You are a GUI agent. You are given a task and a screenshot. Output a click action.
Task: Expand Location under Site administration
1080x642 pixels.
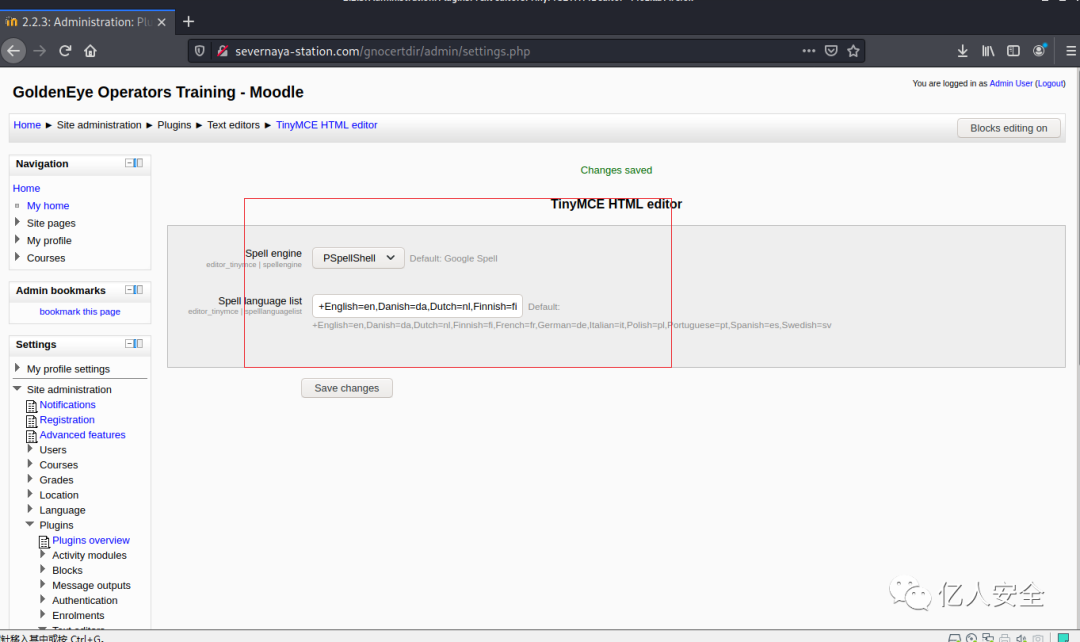pyautogui.click(x=30, y=494)
